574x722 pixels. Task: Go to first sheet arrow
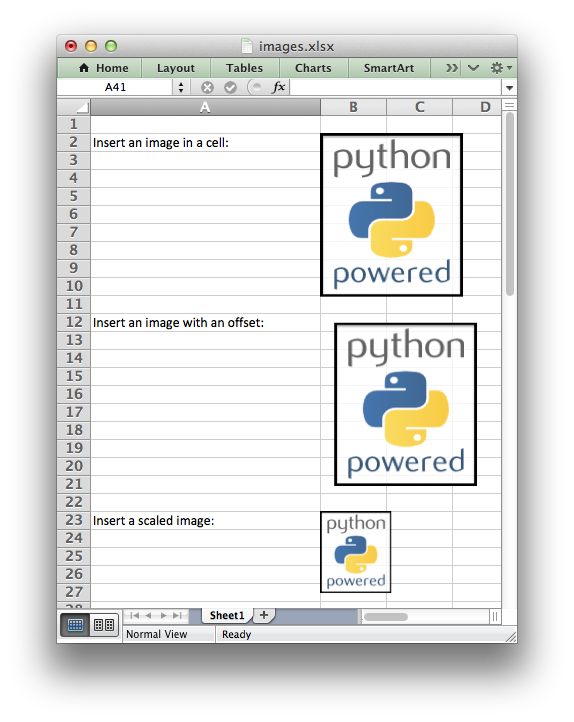coord(134,616)
